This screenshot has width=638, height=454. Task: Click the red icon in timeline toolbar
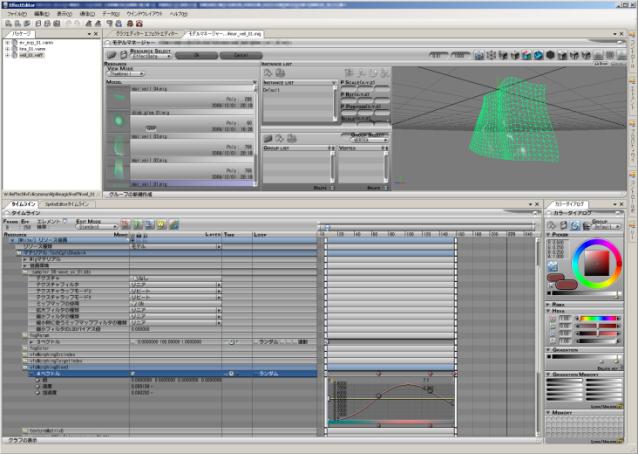tap(123, 225)
